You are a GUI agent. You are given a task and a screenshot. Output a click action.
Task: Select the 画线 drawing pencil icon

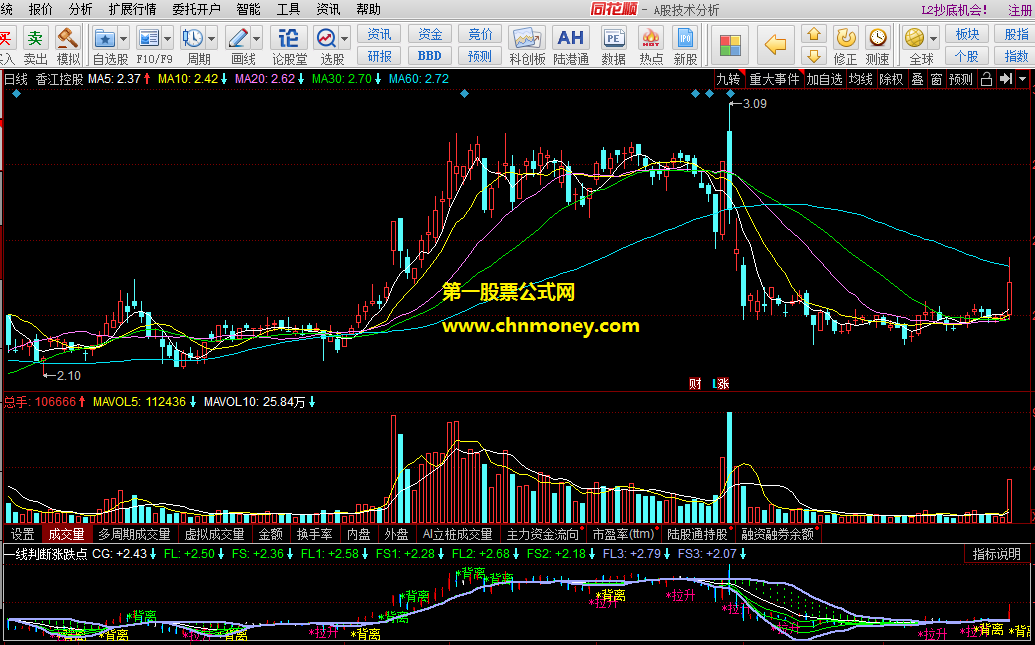coord(237,38)
